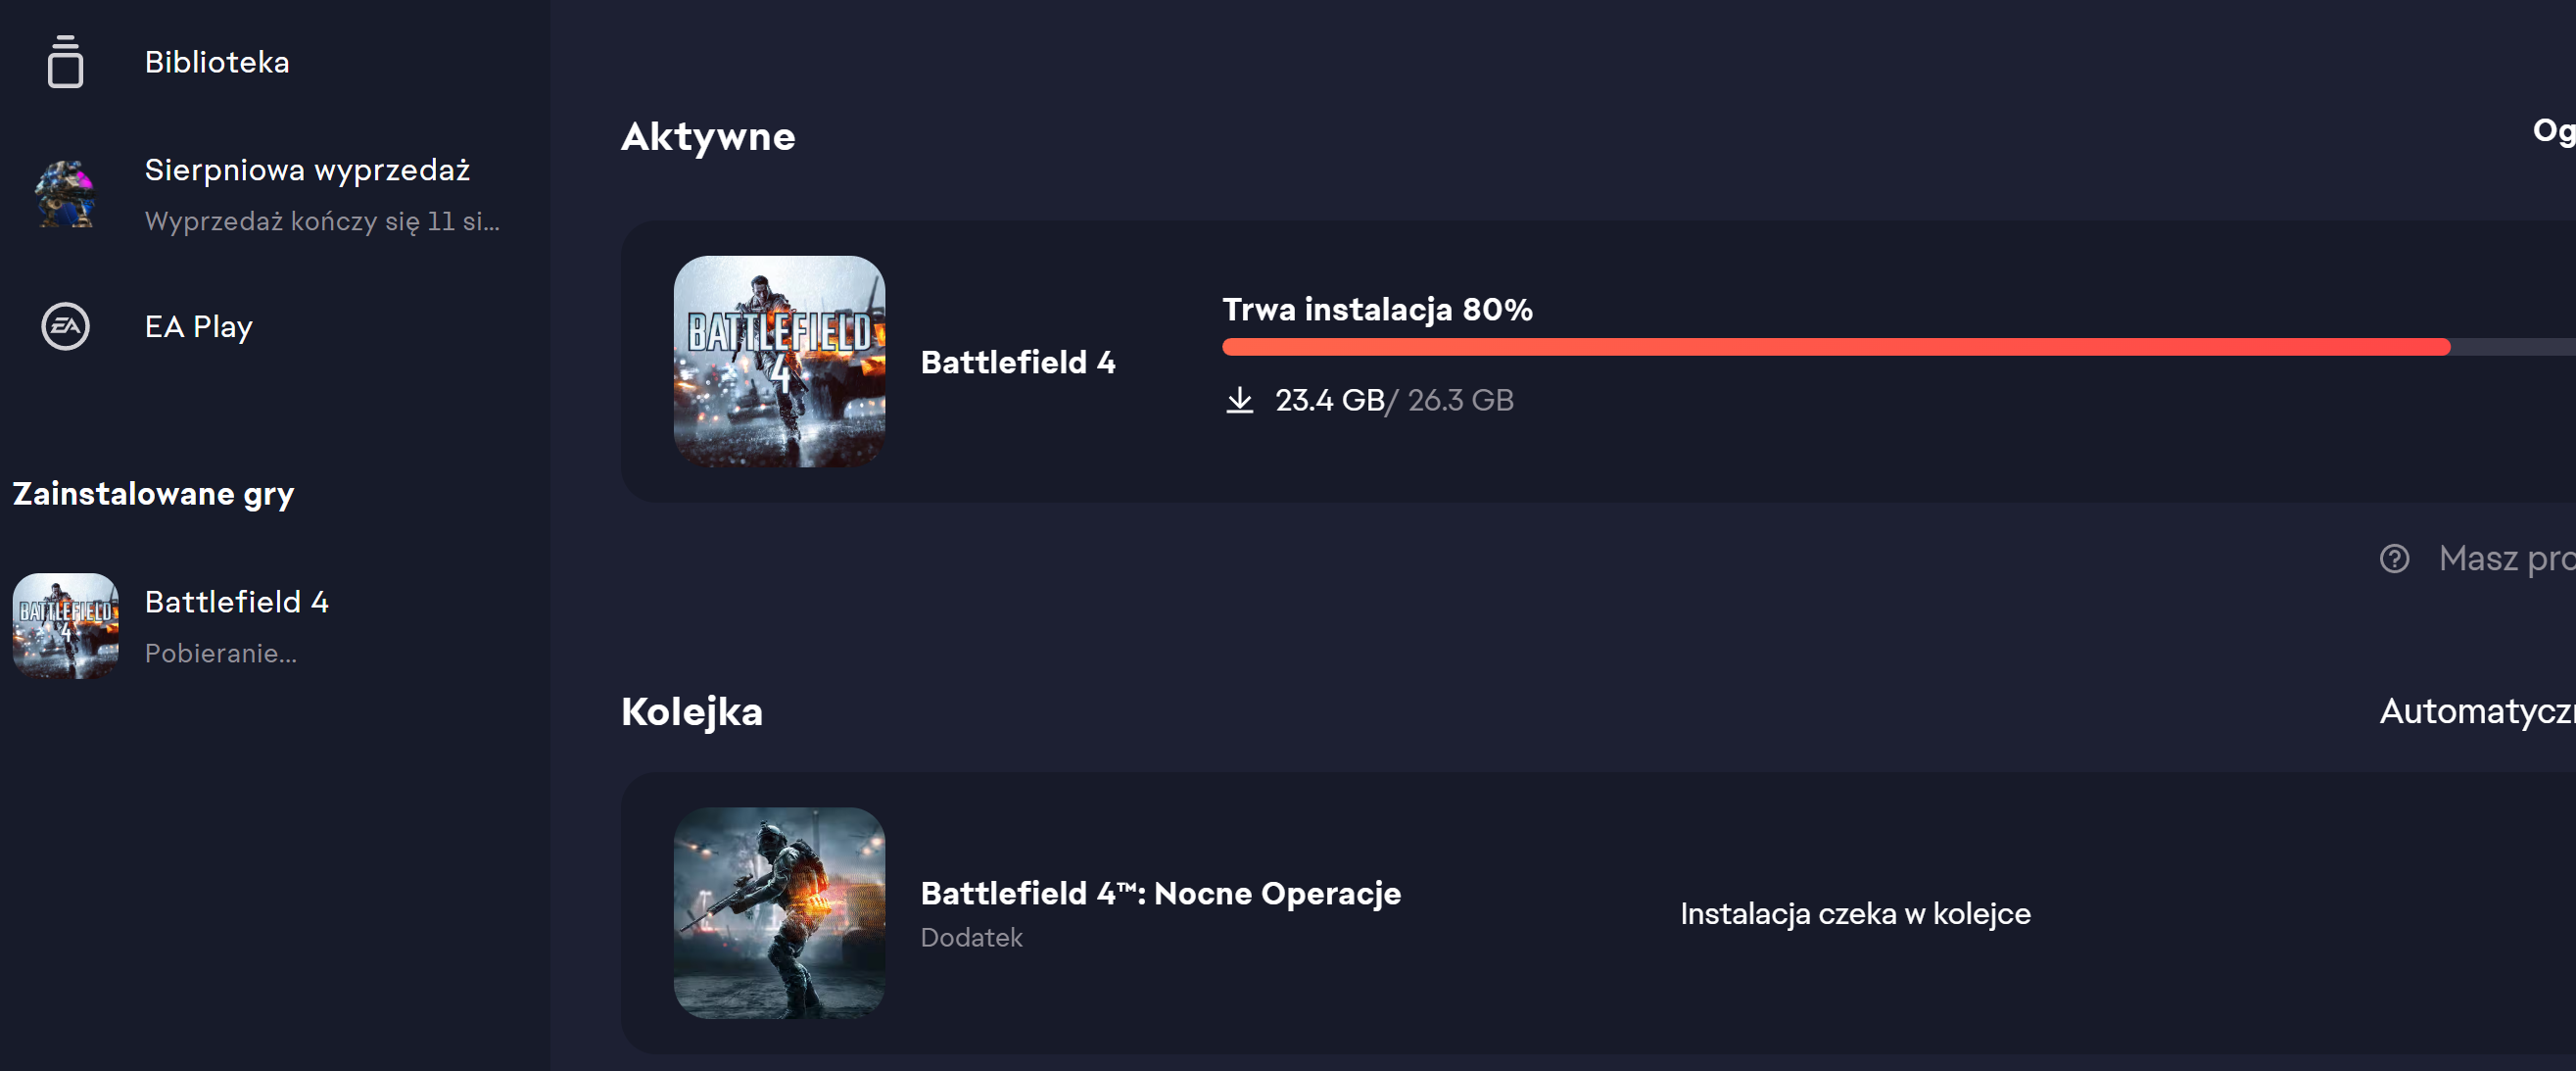Click the 'Masz pro...' help link

2505,558
